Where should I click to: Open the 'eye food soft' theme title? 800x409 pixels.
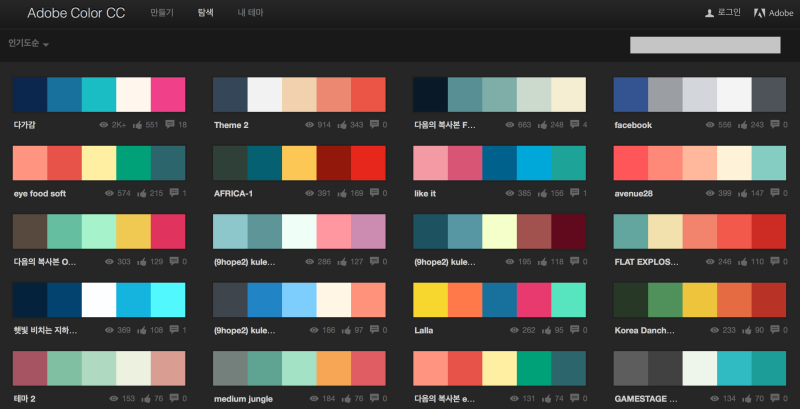(40, 194)
